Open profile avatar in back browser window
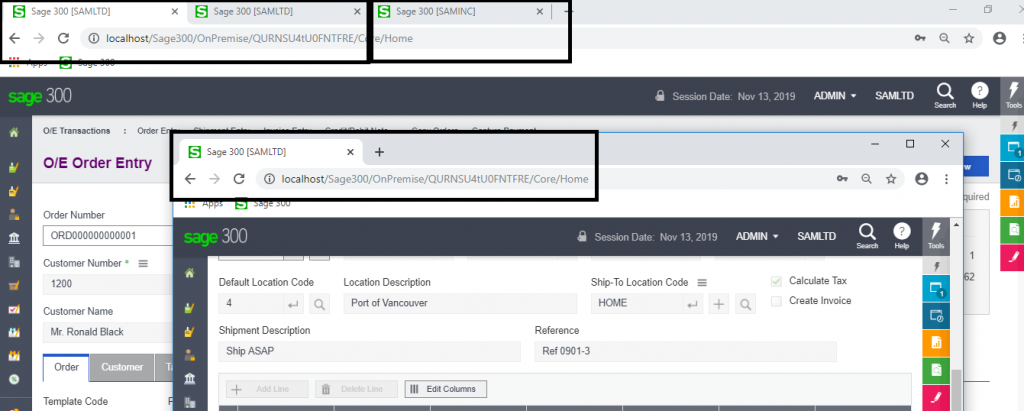 [x=999, y=39]
